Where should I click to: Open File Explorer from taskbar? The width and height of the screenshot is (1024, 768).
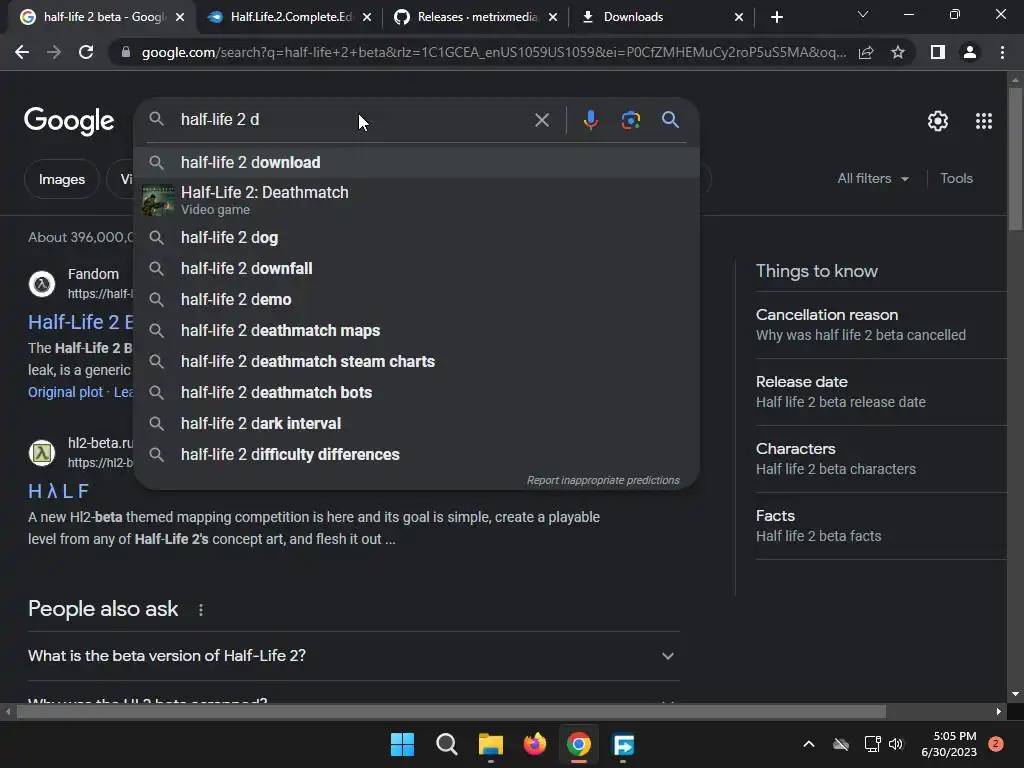point(490,744)
